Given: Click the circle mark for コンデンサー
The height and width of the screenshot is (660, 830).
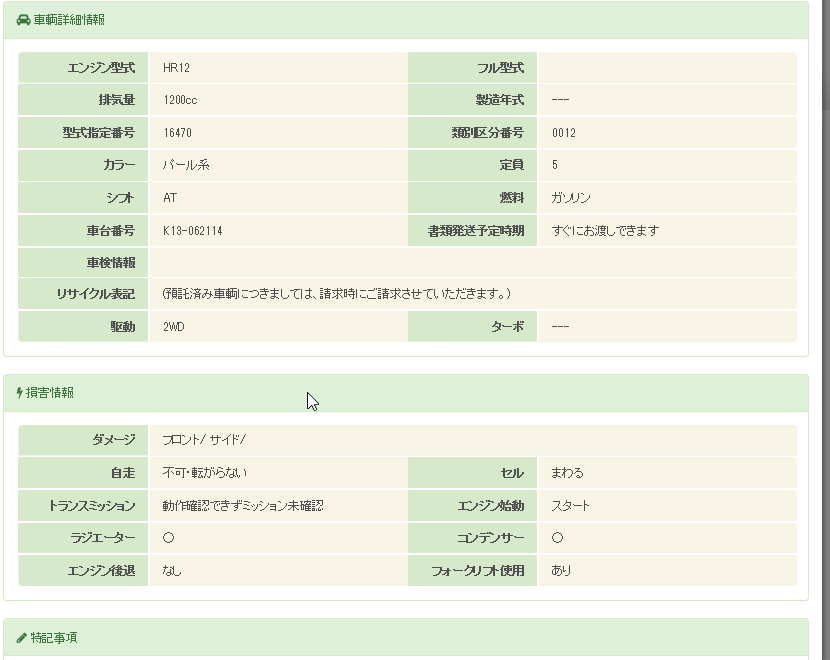Looking at the screenshot, I should pyautogui.click(x=557, y=538).
